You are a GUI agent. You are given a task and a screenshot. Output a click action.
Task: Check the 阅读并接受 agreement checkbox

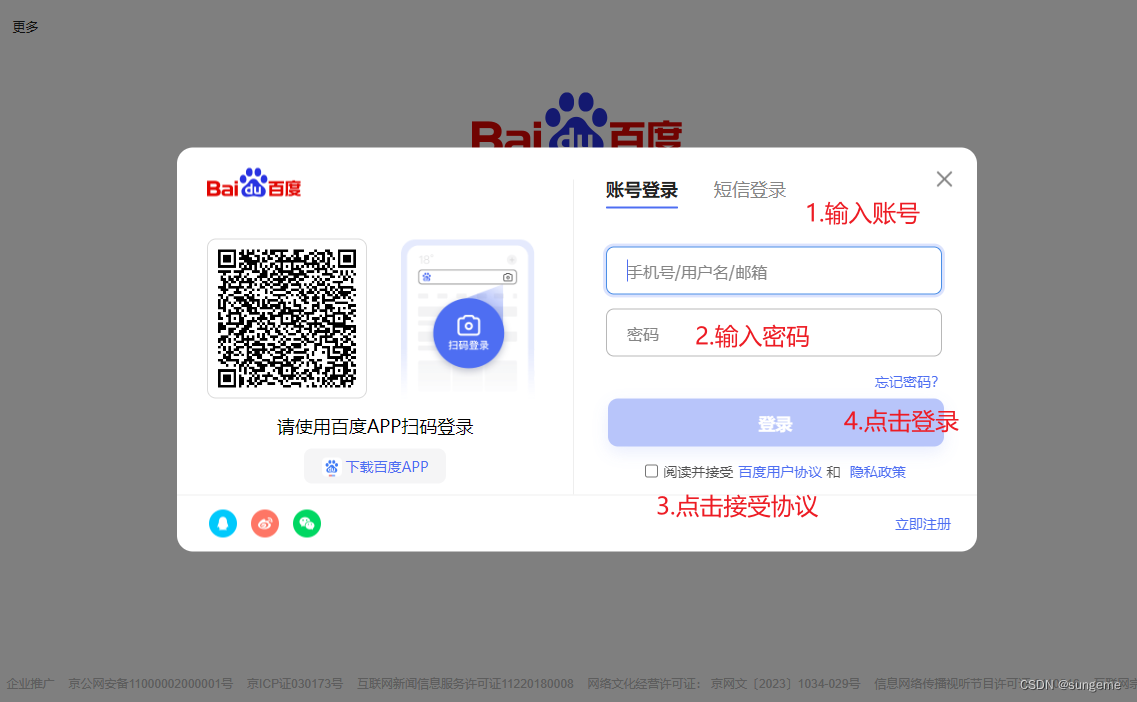[651, 471]
